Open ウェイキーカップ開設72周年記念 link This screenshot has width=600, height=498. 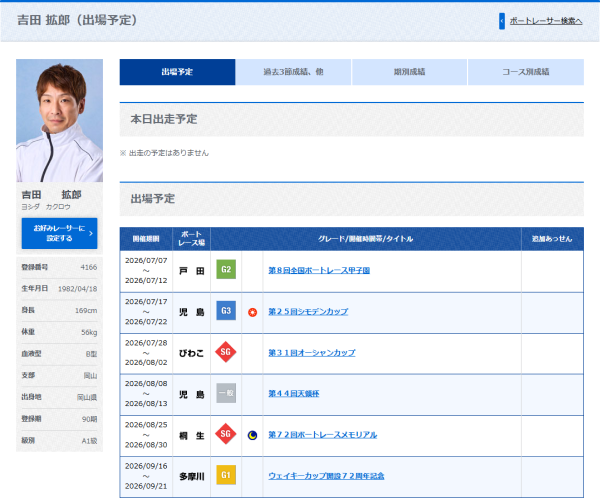(326, 476)
